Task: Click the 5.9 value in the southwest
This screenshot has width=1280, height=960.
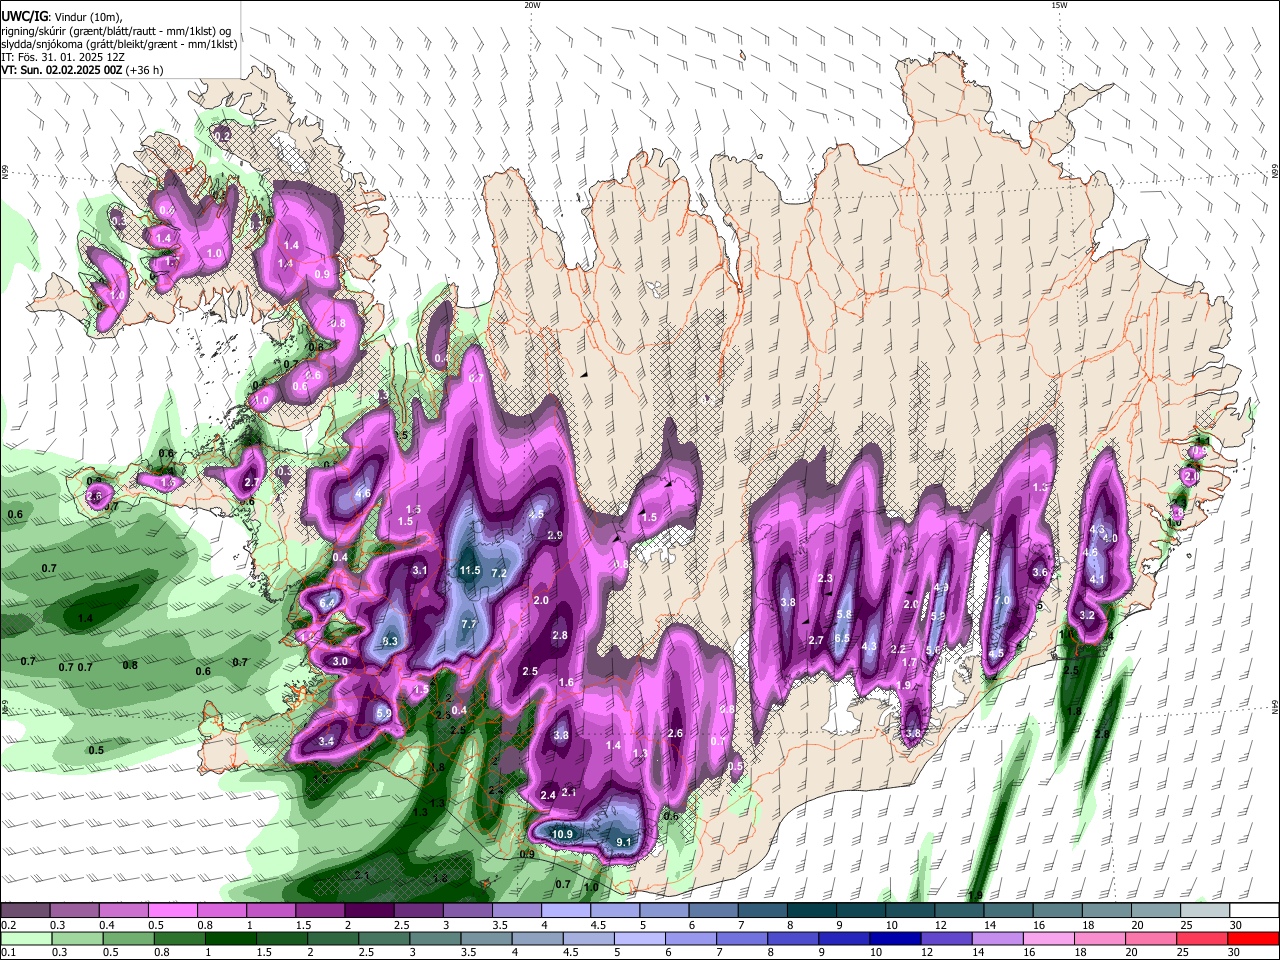Action: pos(383,713)
